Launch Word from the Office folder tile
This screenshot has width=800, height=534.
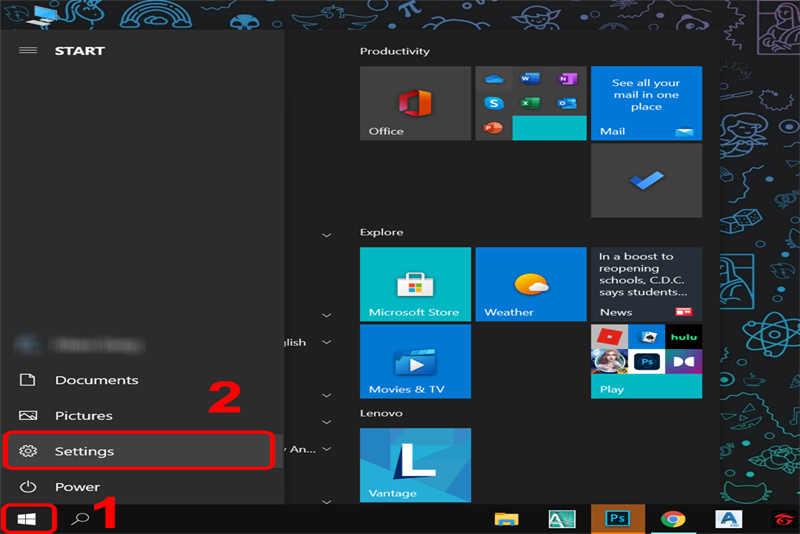click(530, 79)
